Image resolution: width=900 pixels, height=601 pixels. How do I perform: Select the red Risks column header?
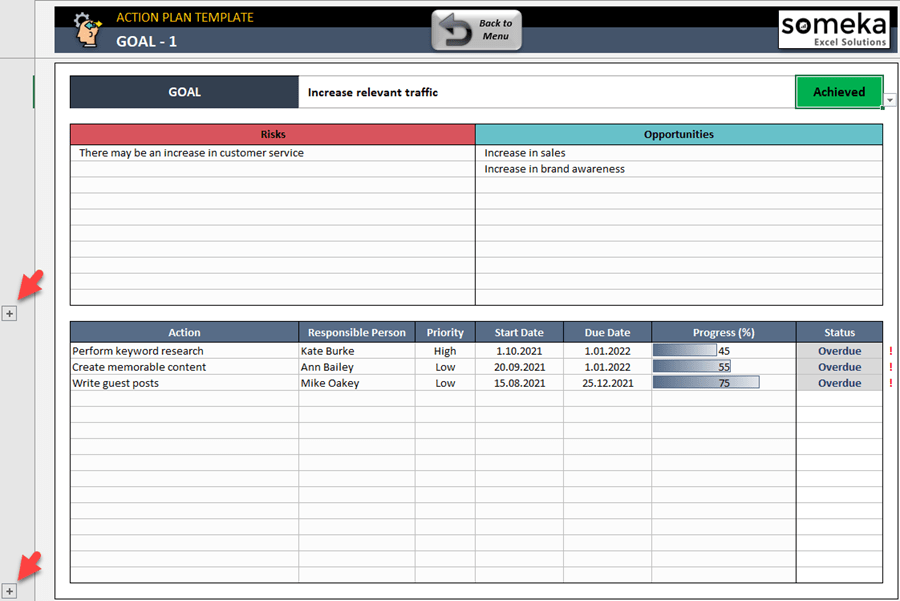[272, 134]
